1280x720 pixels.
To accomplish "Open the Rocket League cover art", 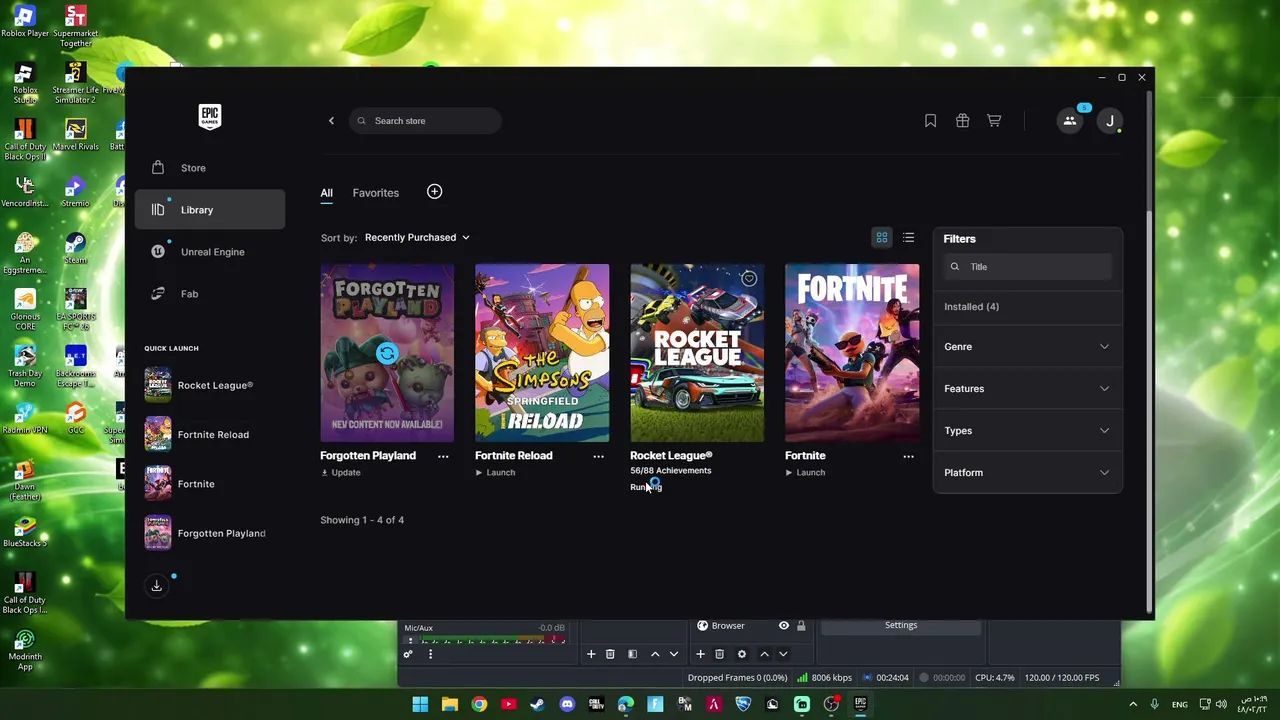I will pos(697,353).
